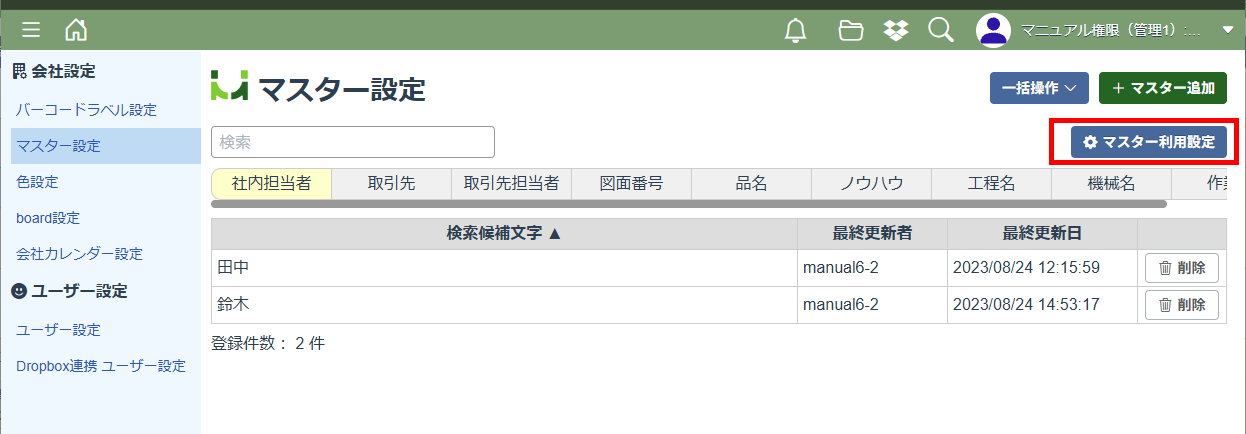The width and height of the screenshot is (1246, 434).
Task: Open マスター利用設定 button
Action: pos(1149,143)
